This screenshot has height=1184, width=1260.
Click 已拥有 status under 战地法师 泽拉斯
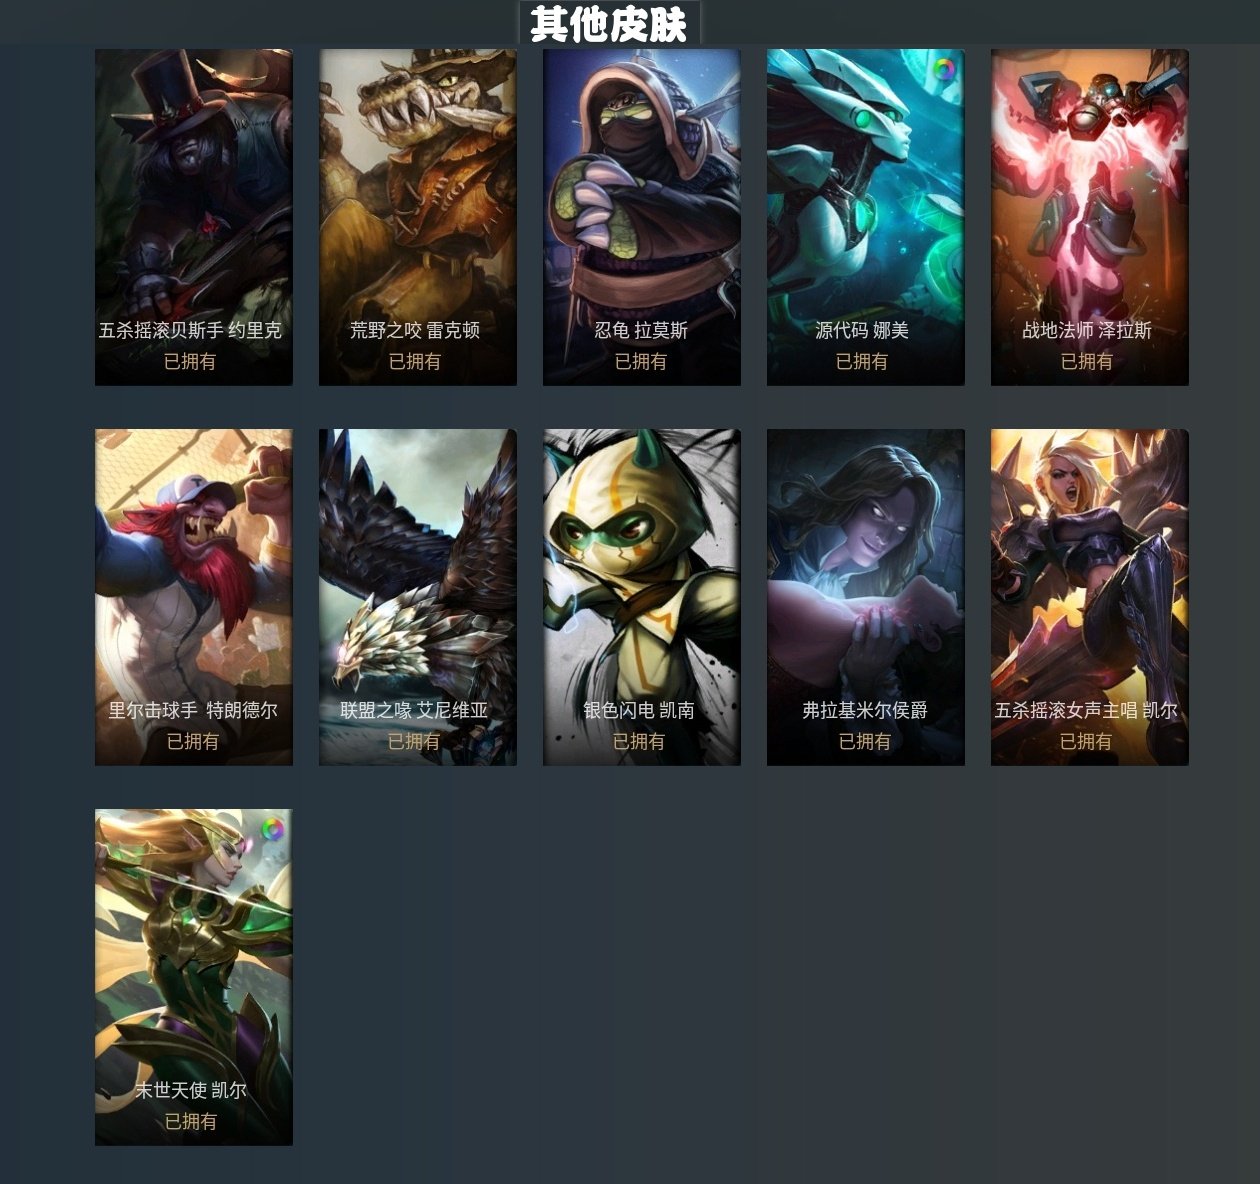tap(1086, 361)
